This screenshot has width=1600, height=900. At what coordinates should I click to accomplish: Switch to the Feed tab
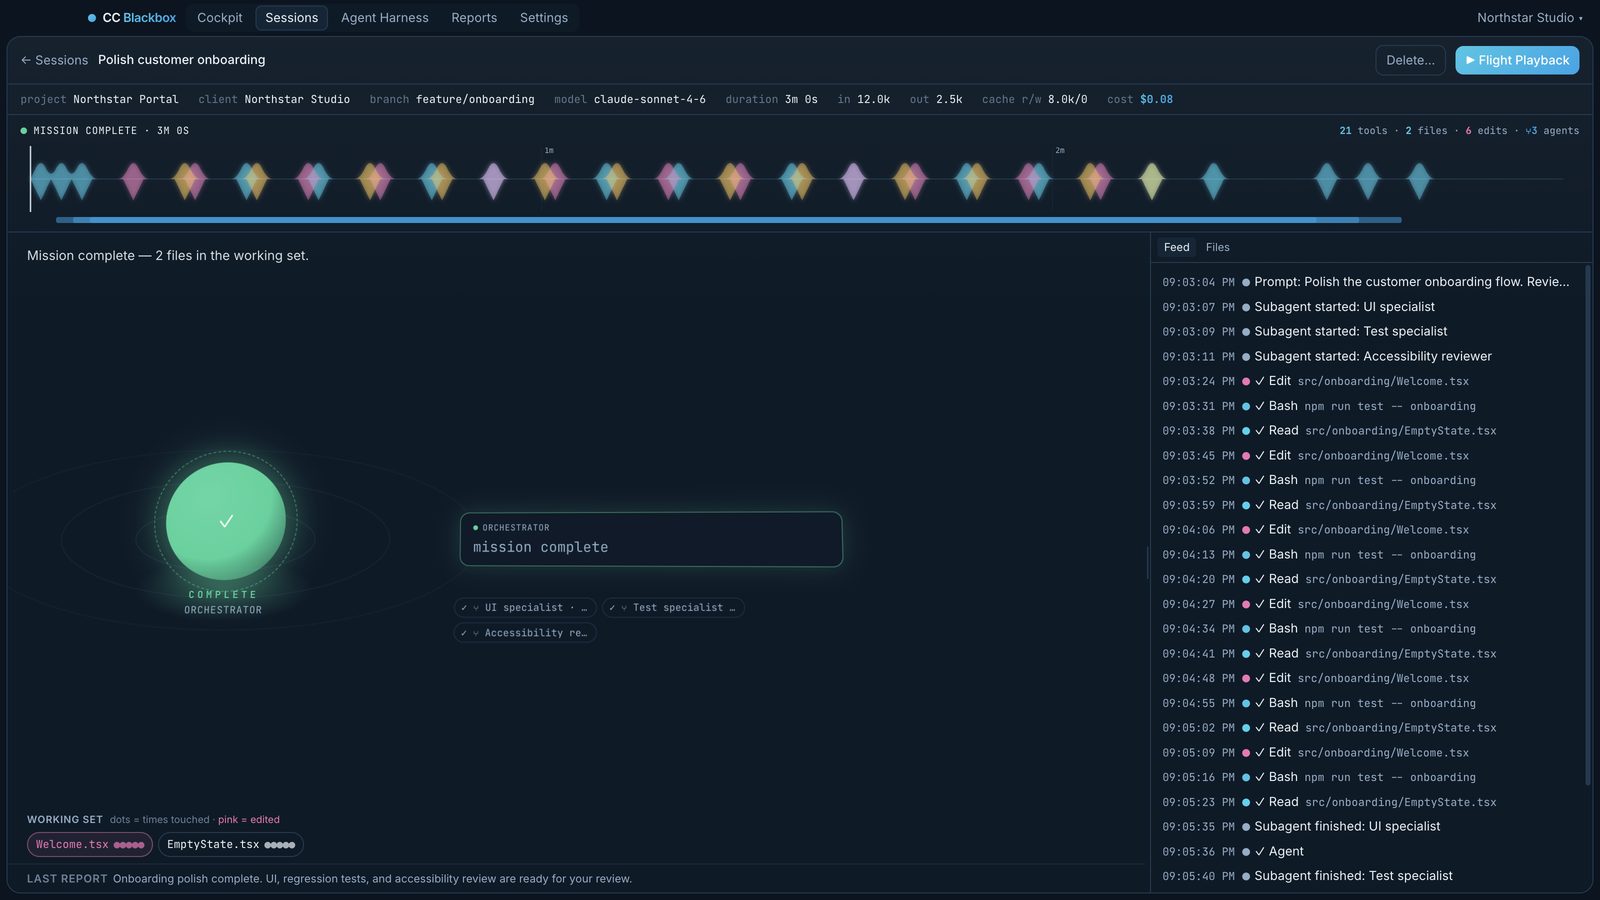pos(1177,247)
